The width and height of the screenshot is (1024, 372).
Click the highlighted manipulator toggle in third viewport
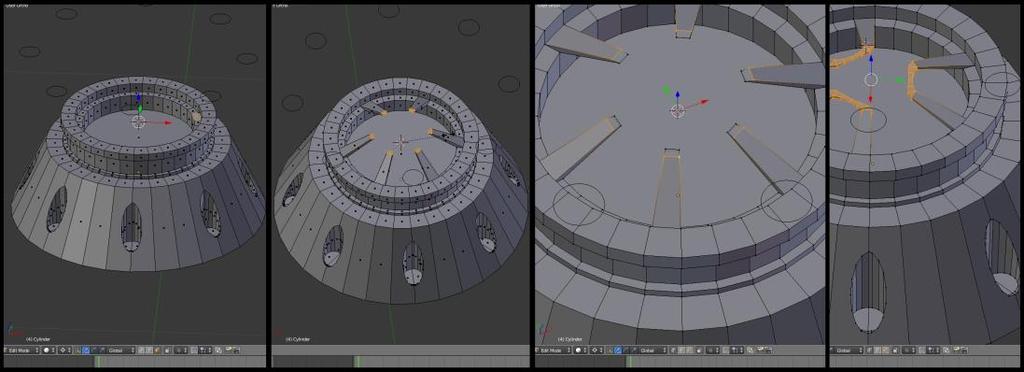coord(618,350)
